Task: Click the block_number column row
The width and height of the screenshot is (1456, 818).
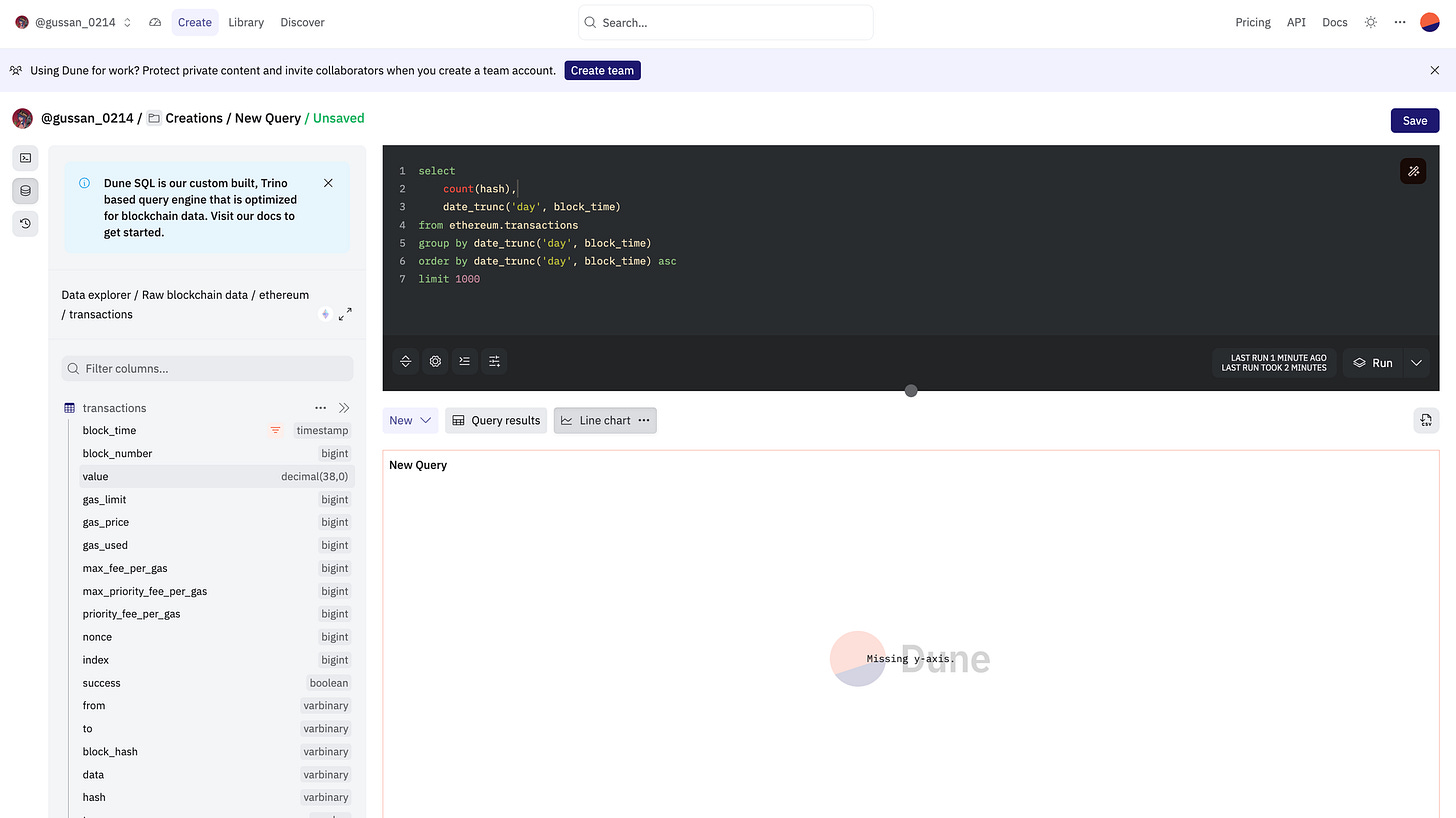Action: [216, 454]
